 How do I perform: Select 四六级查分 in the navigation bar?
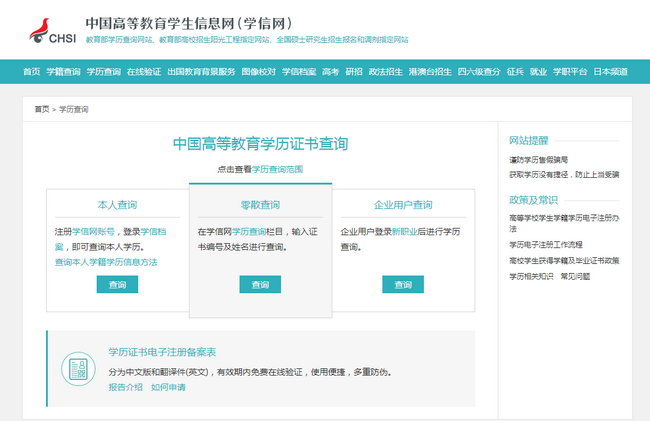click(x=478, y=72)
